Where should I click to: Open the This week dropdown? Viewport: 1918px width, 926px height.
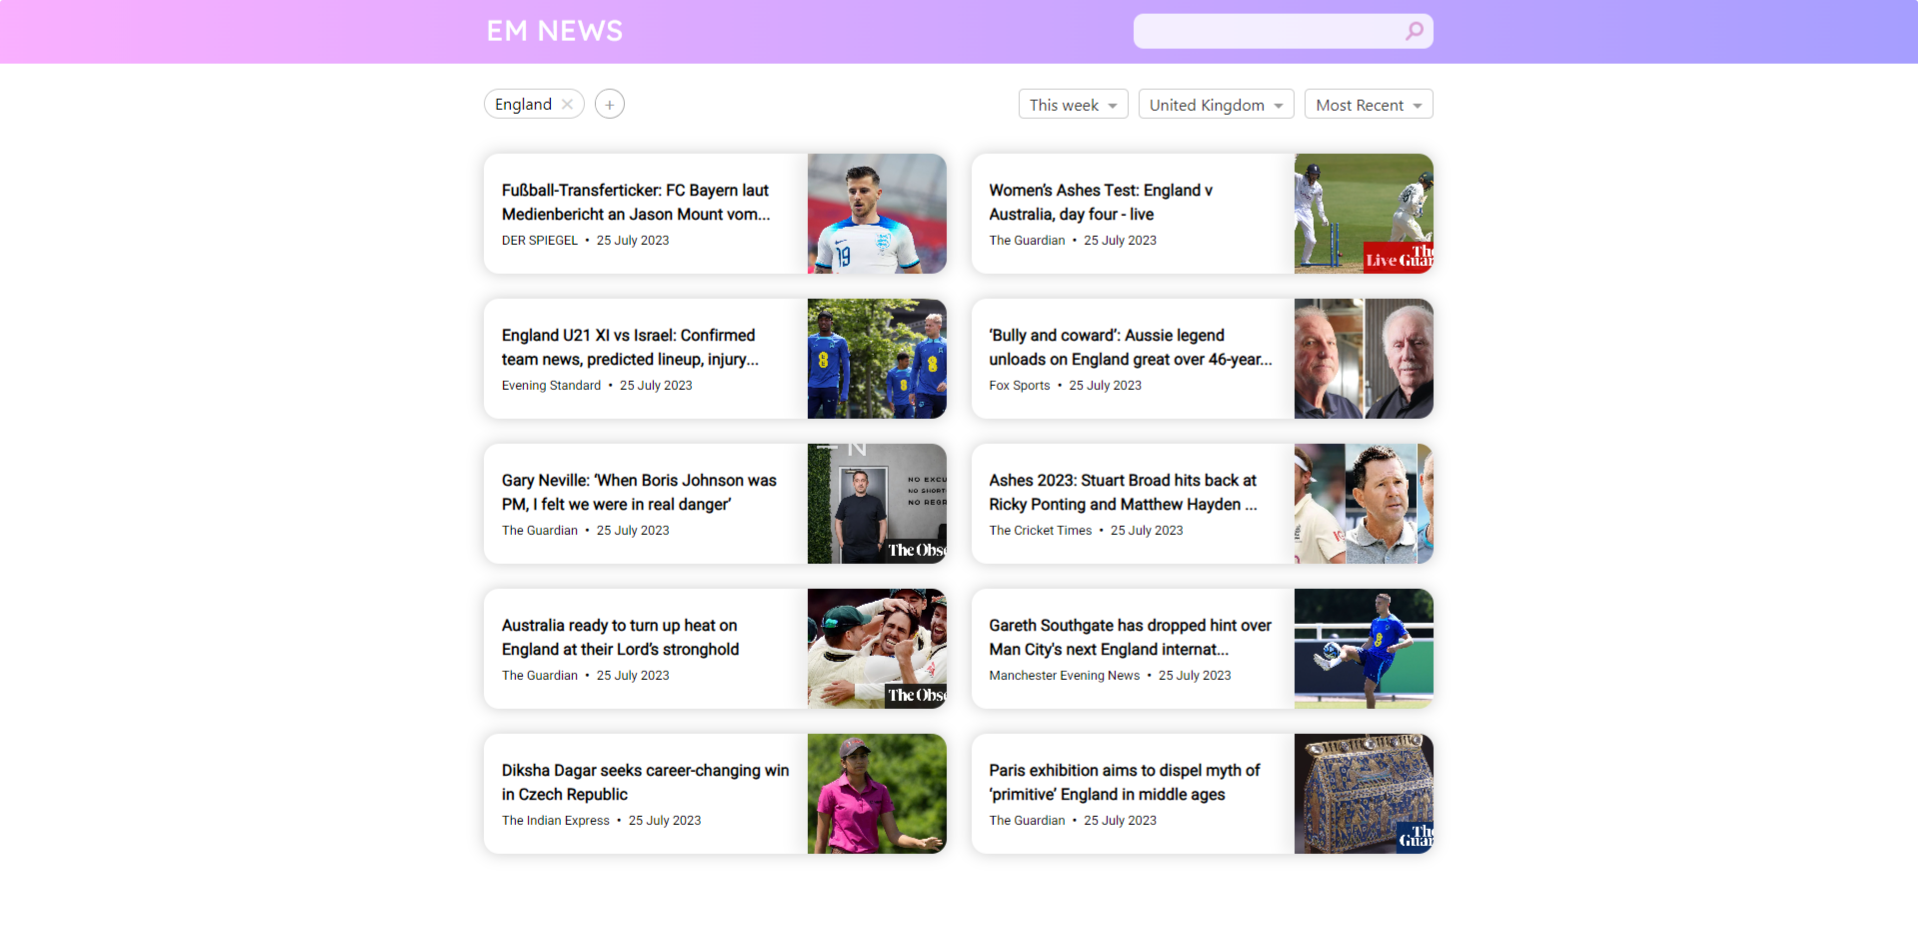(1073, 104)
